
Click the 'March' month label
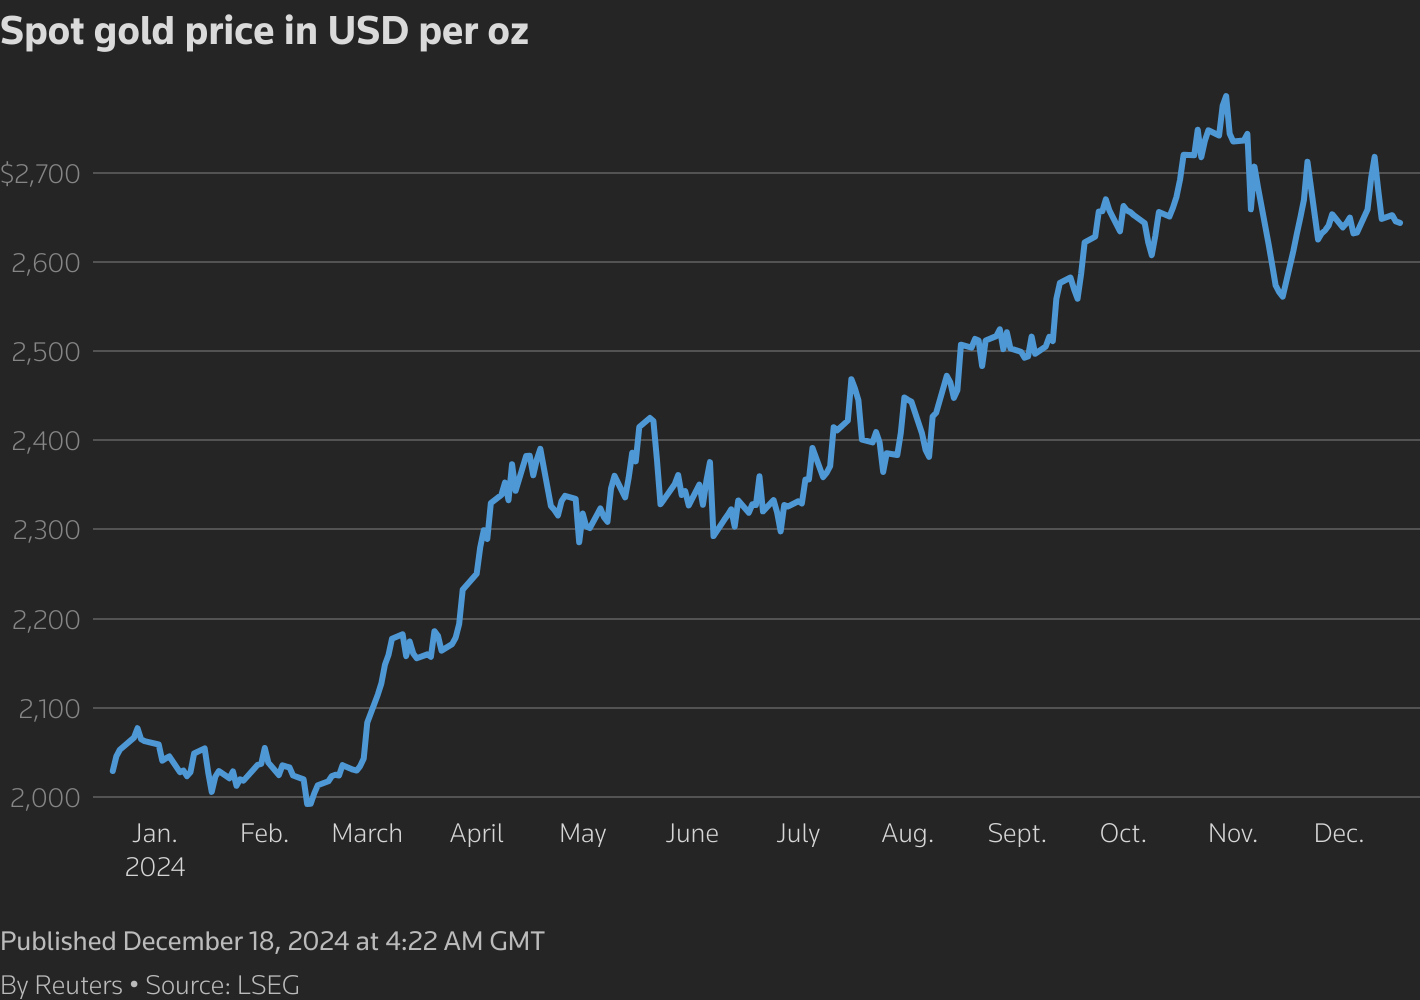367,834
